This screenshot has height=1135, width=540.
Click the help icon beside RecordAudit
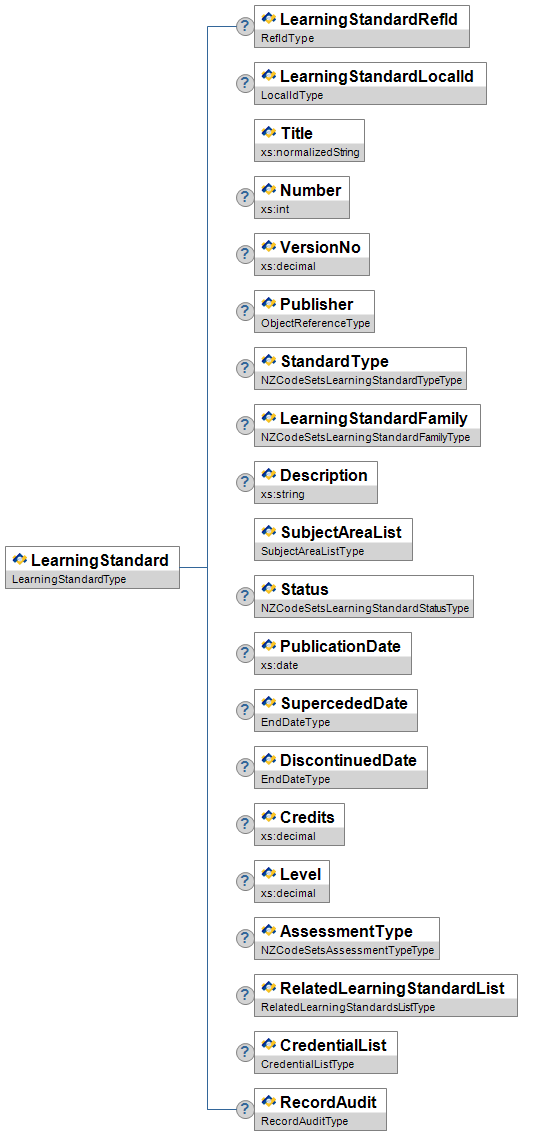pos(245,1109)
